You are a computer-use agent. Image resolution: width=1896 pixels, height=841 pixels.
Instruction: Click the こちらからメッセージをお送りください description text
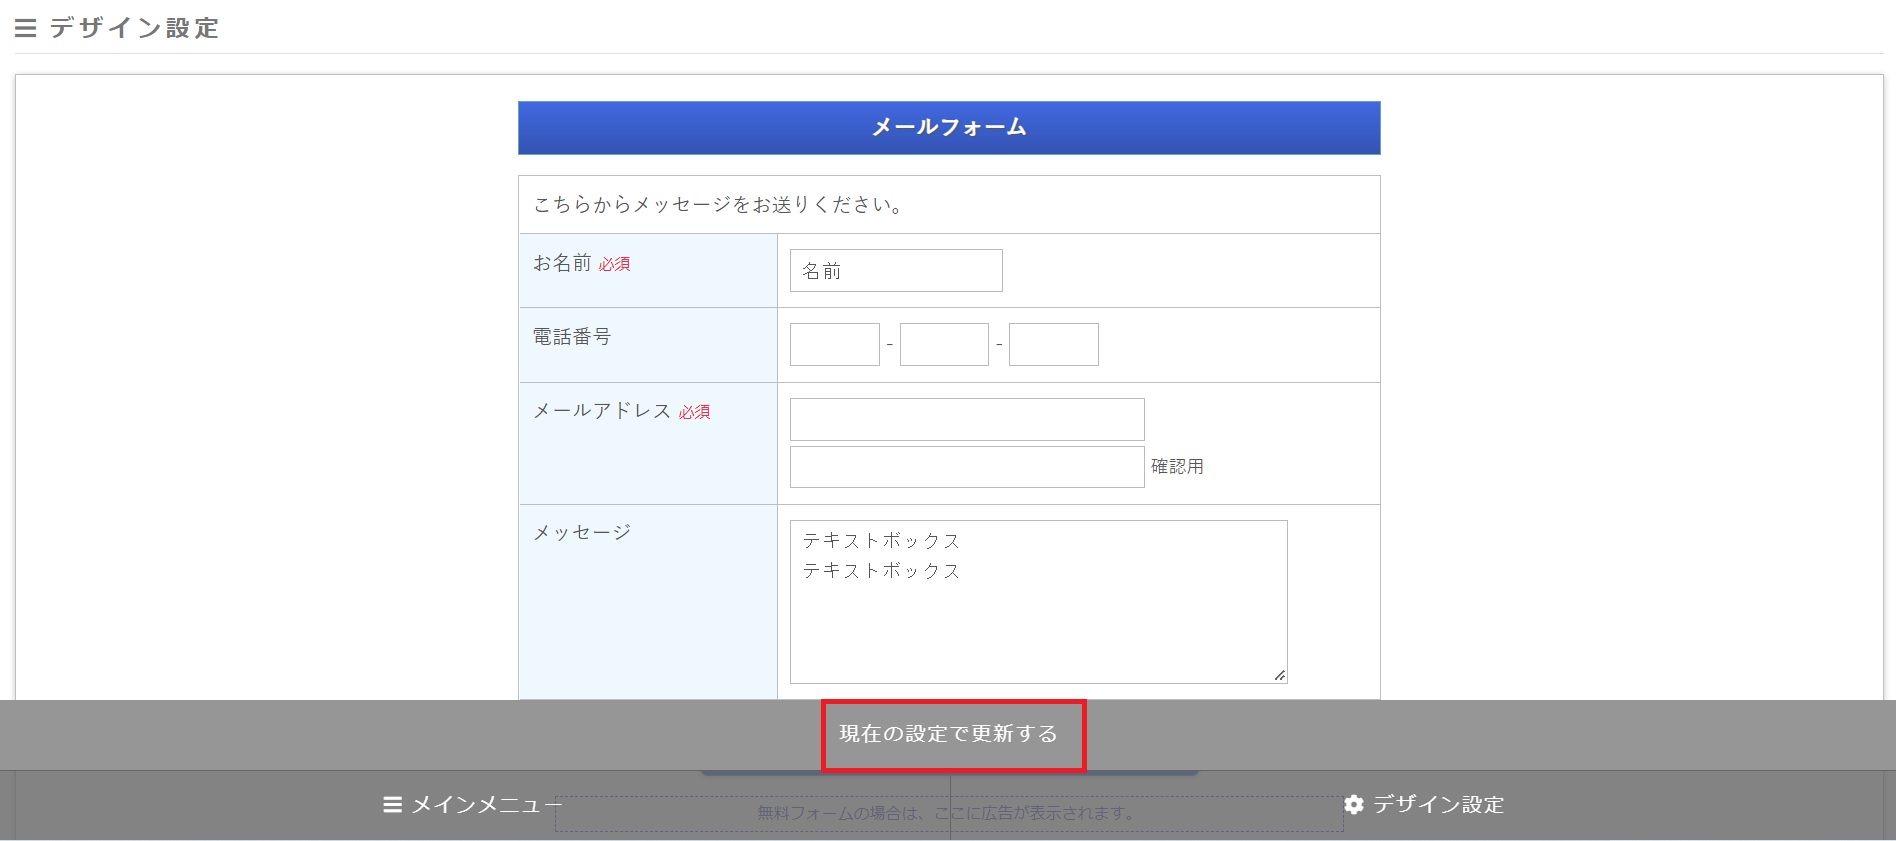point(718,205)
